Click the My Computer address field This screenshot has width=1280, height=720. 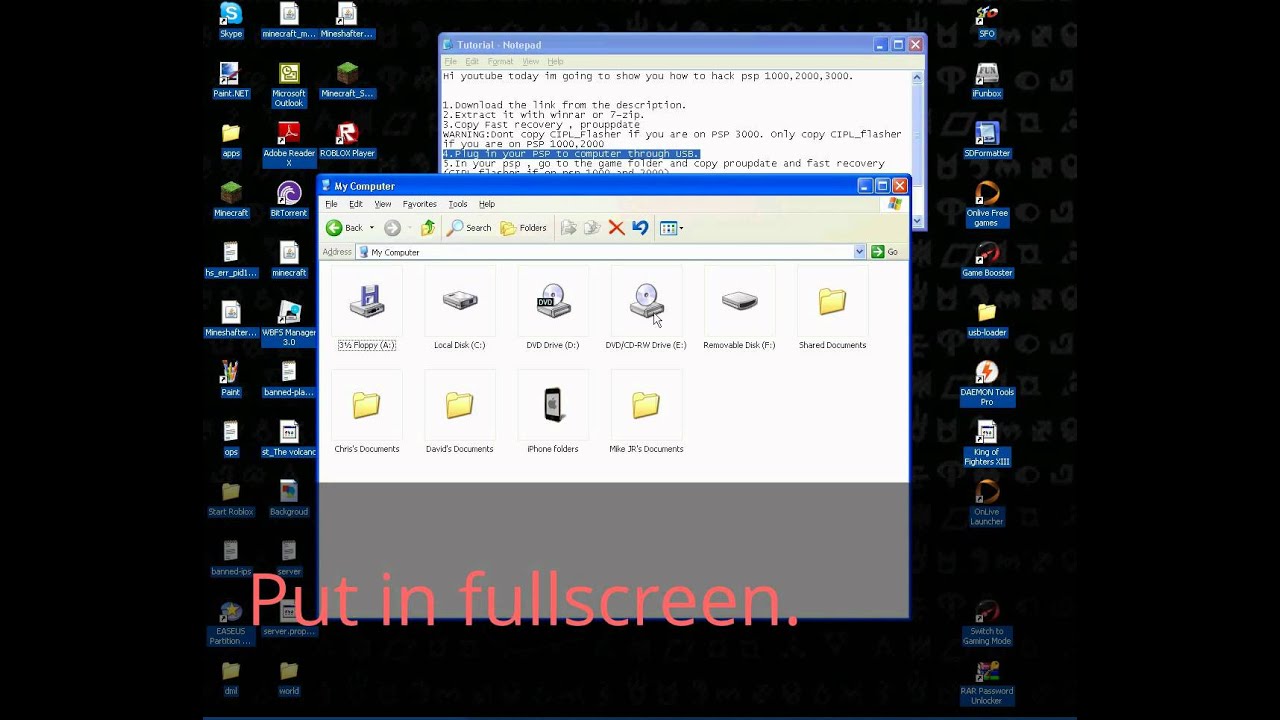(610, 252)
